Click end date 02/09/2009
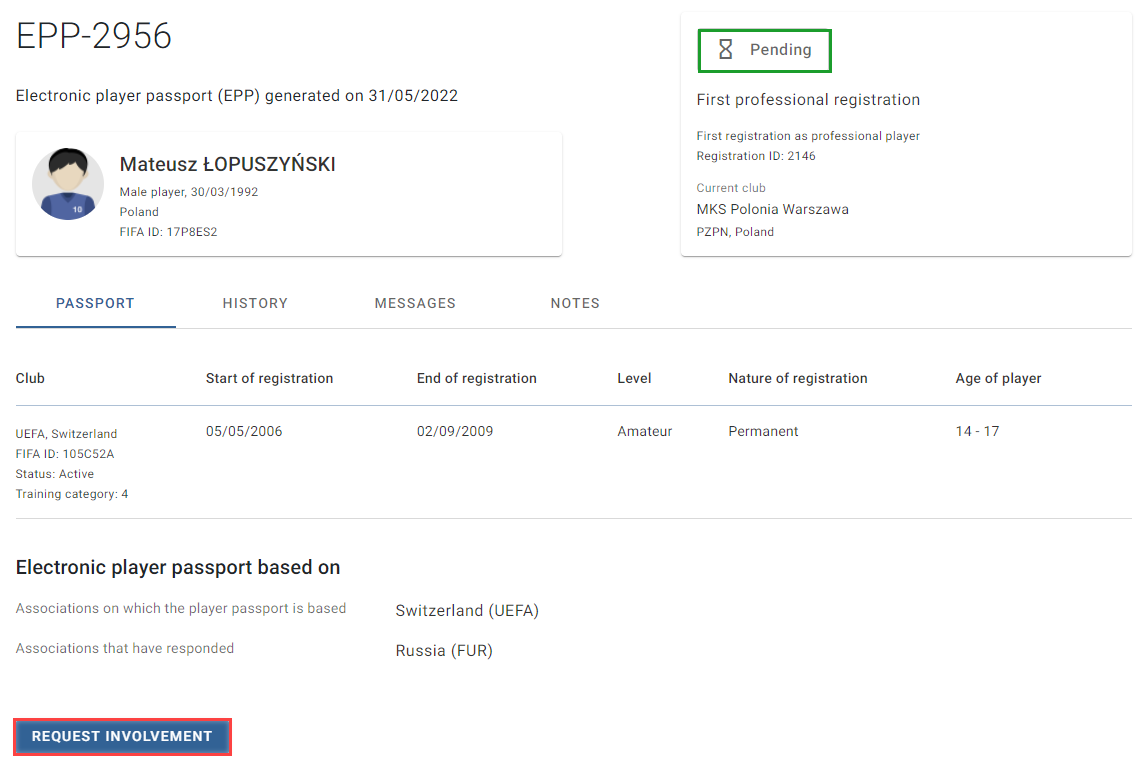 click(454, 431)
